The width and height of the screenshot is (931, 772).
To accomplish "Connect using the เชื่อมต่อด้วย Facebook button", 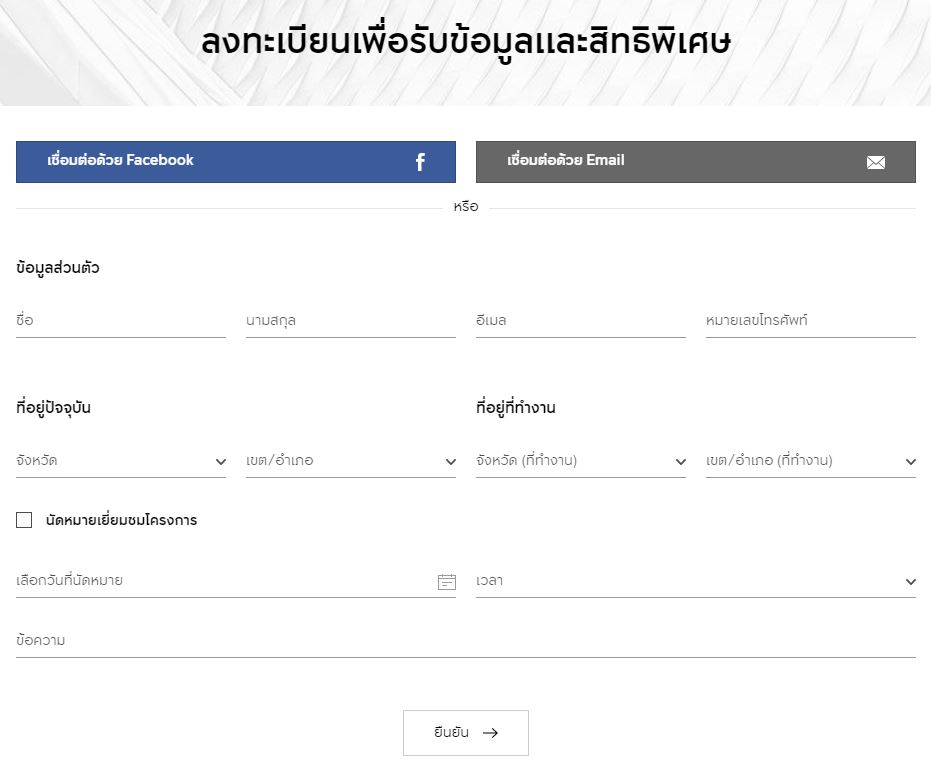I will pyautogui.click(x=236, y=162).
